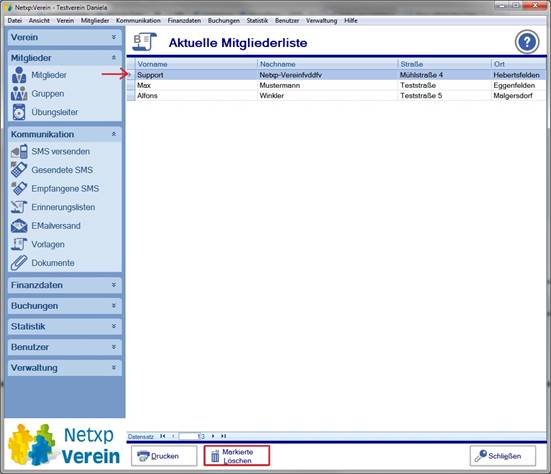The height and width of the screenshot is (474, 551).
Task: Select the Max Mustermann row selector
Action: click(131, 85)
